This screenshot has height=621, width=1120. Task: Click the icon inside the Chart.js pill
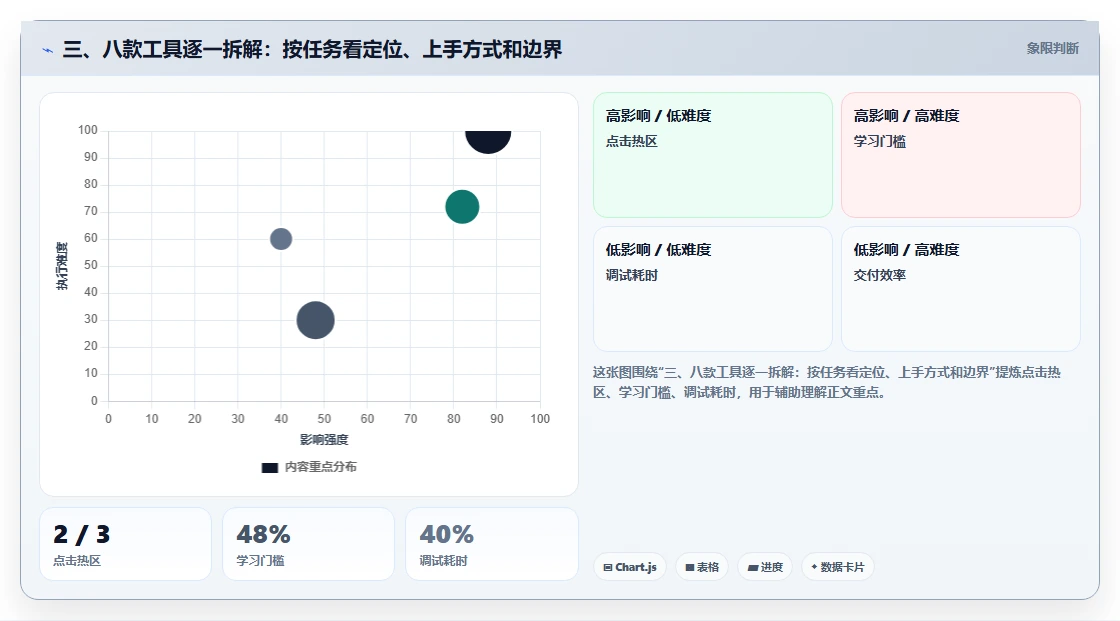(608, 567)
